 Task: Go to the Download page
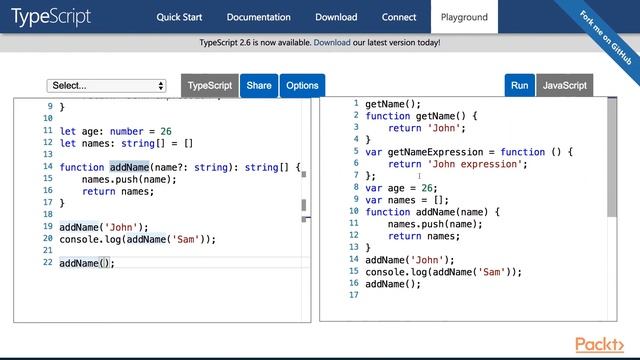coord(336,17)
